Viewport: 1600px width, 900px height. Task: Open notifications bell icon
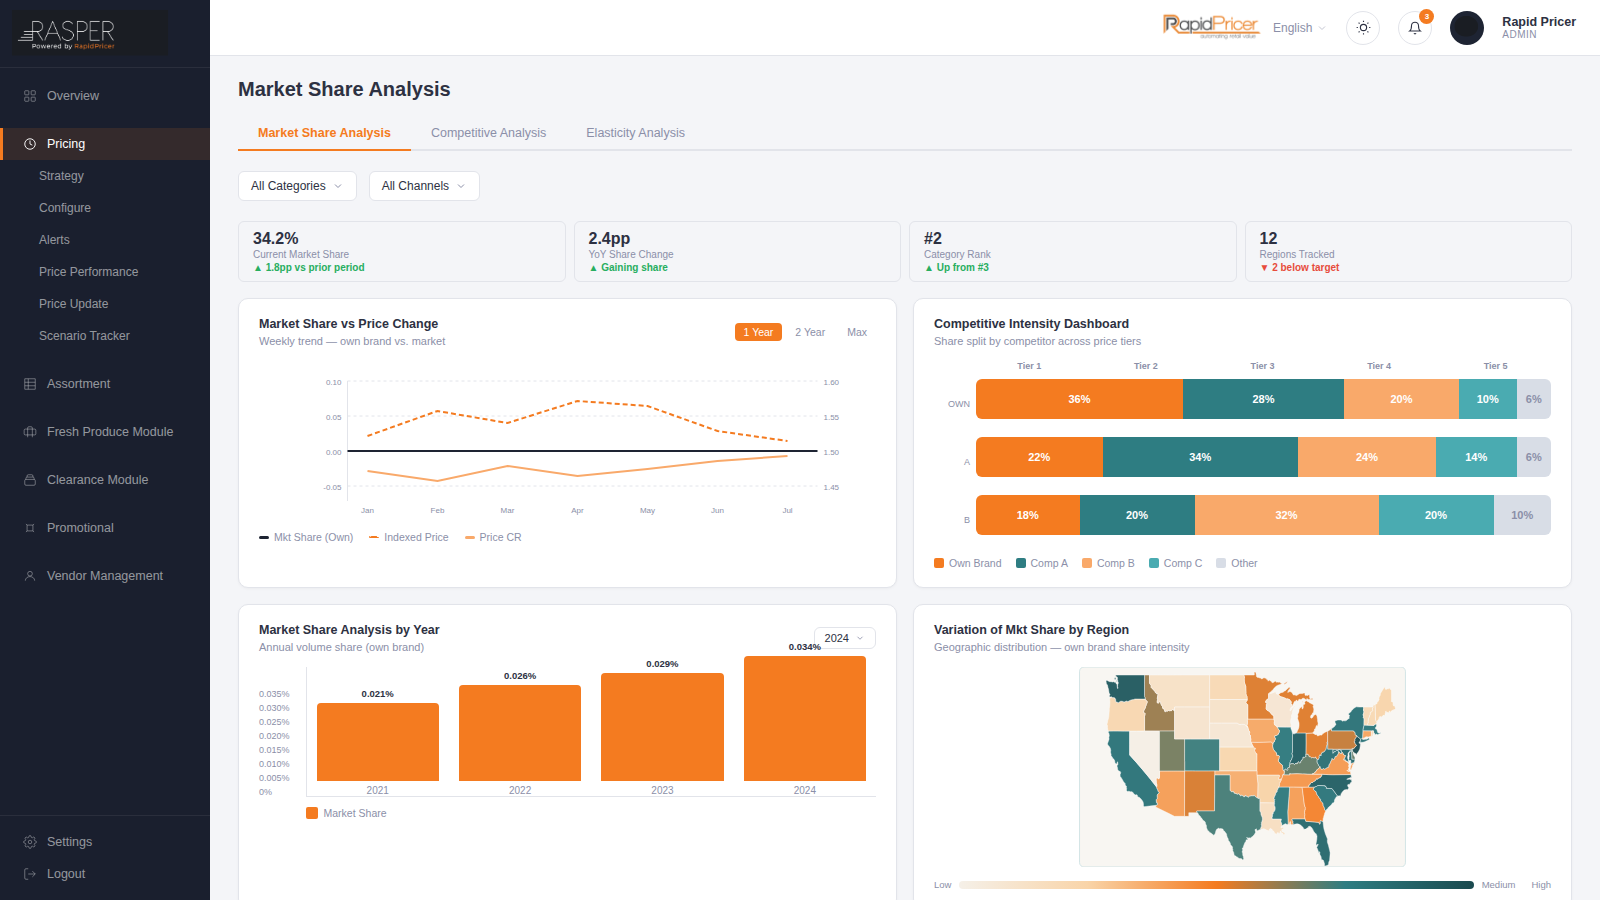pos(1415,28)
